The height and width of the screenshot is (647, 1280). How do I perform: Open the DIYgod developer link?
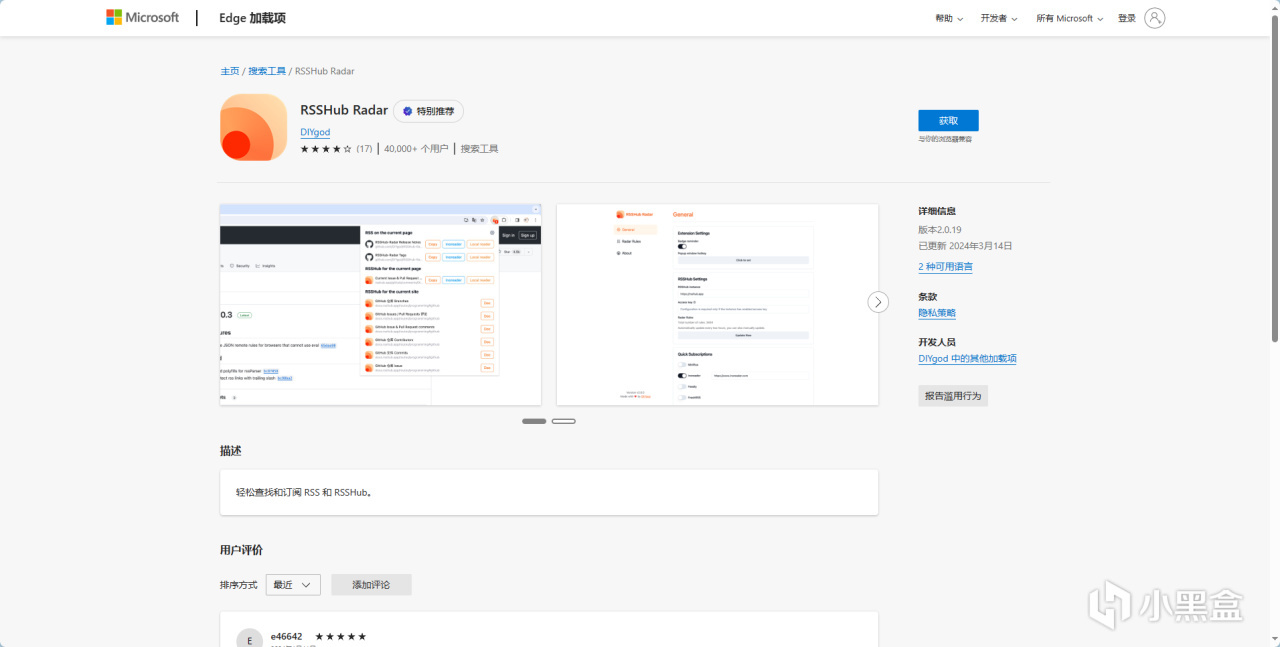tap(315, 132)
